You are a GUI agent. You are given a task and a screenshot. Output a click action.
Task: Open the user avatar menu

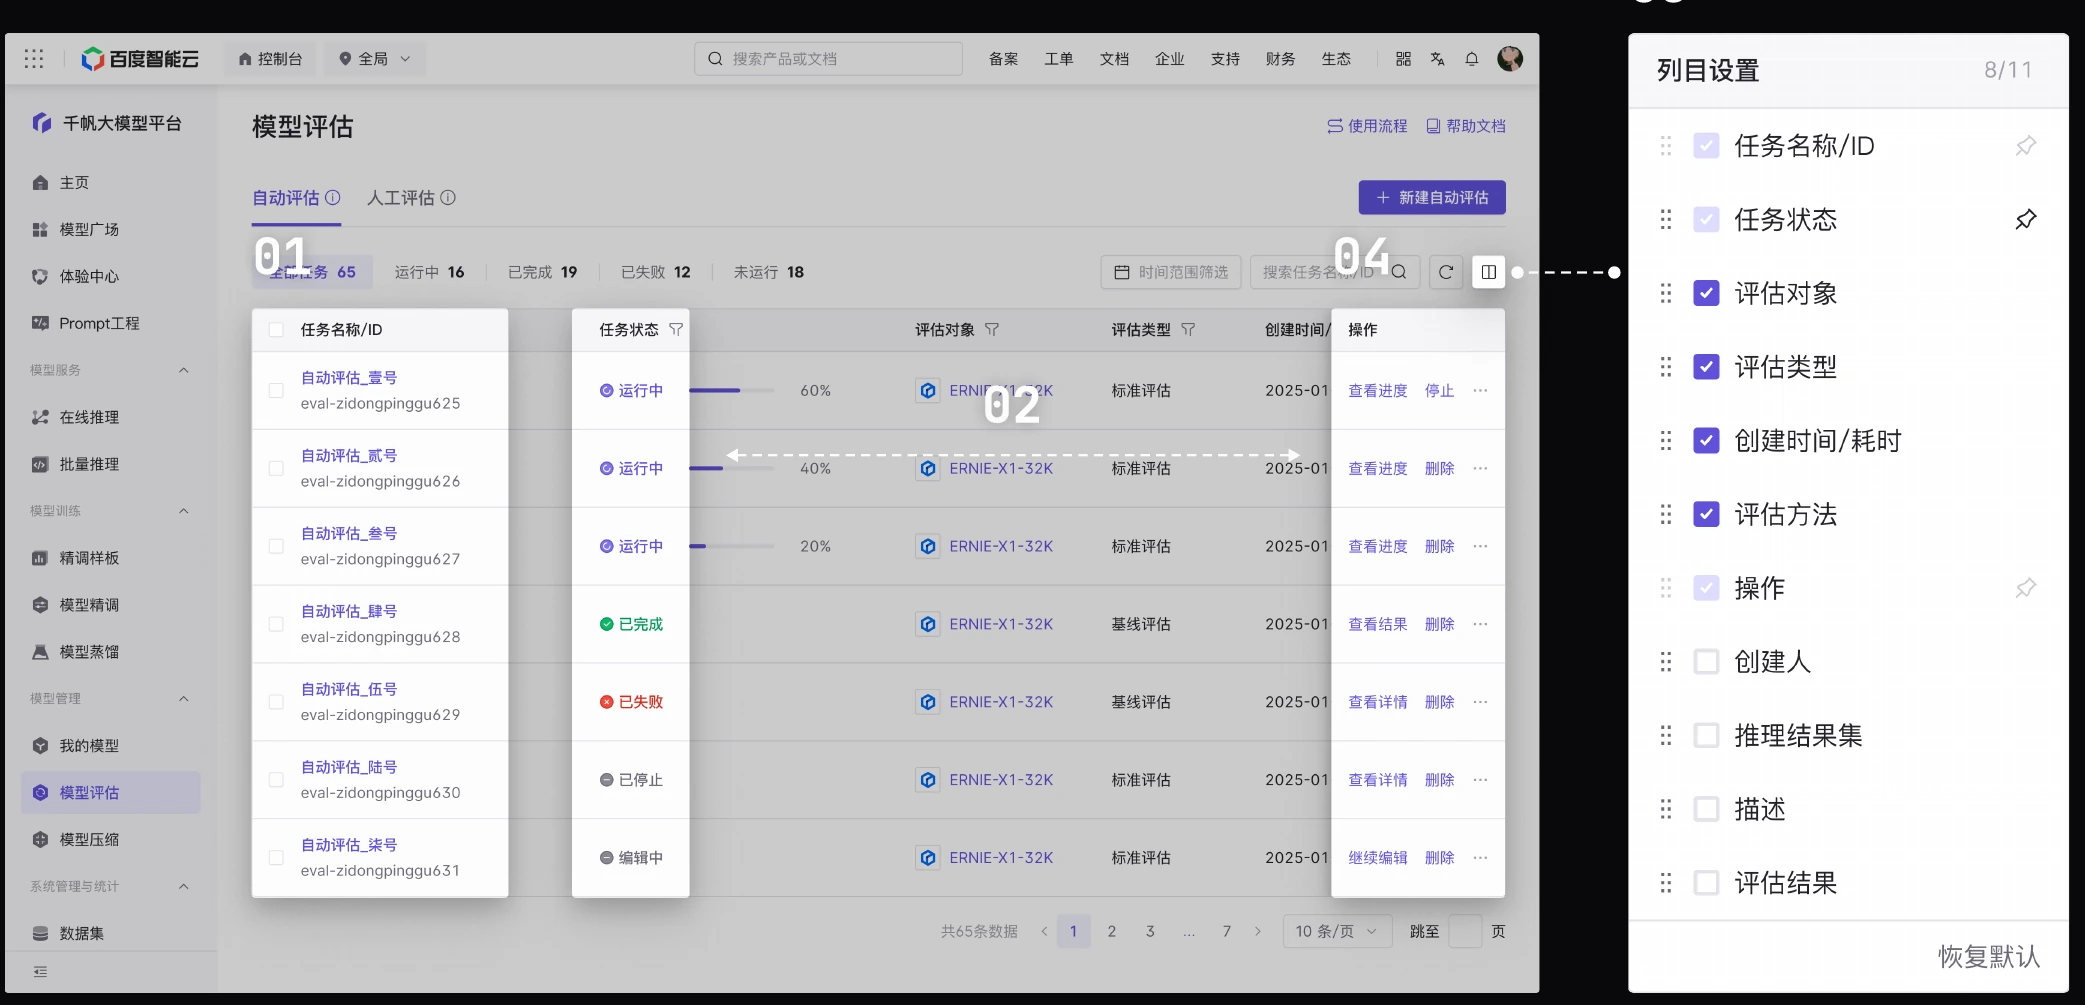pos(1510,59)
